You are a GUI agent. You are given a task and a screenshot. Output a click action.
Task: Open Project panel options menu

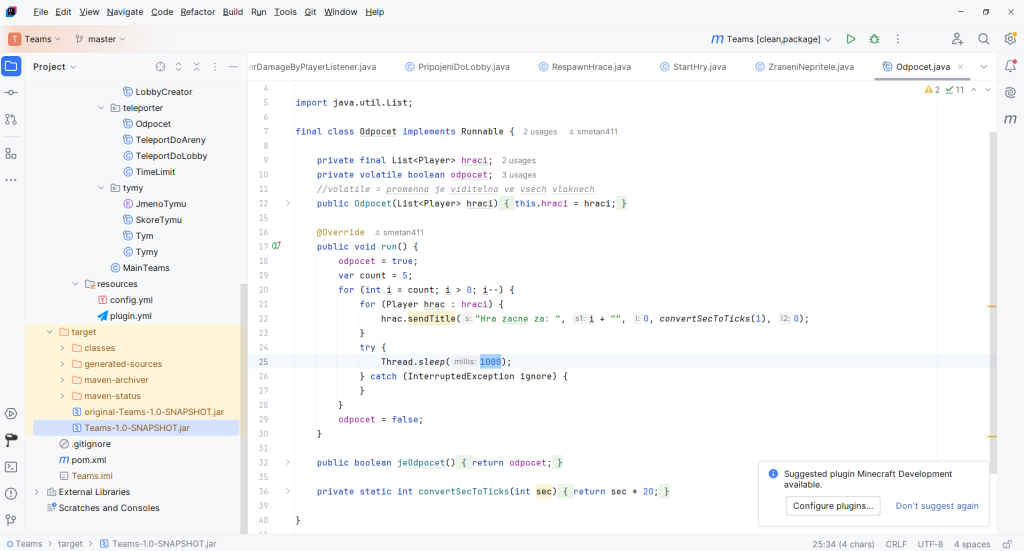click(215, 67)
